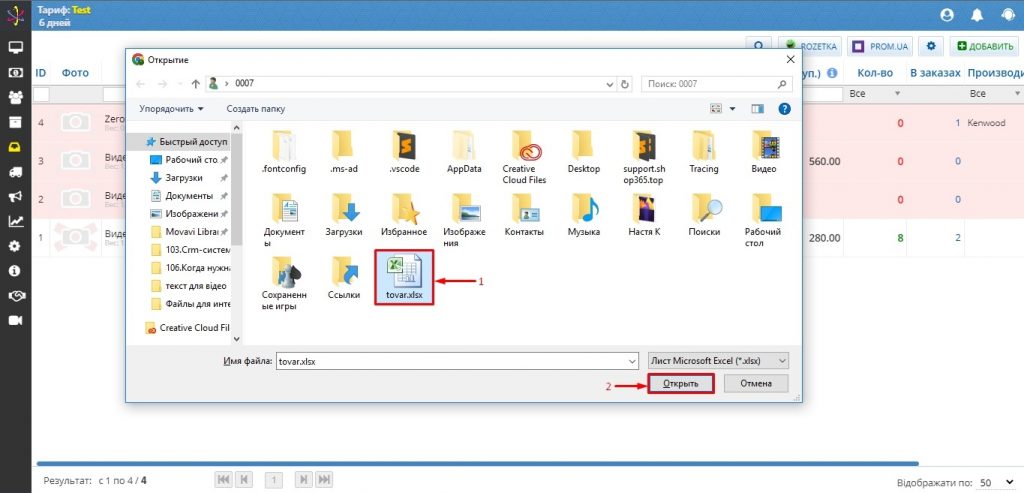Click the 'Открыть' button
This screenshot has width=1024, height=493.
680,384
